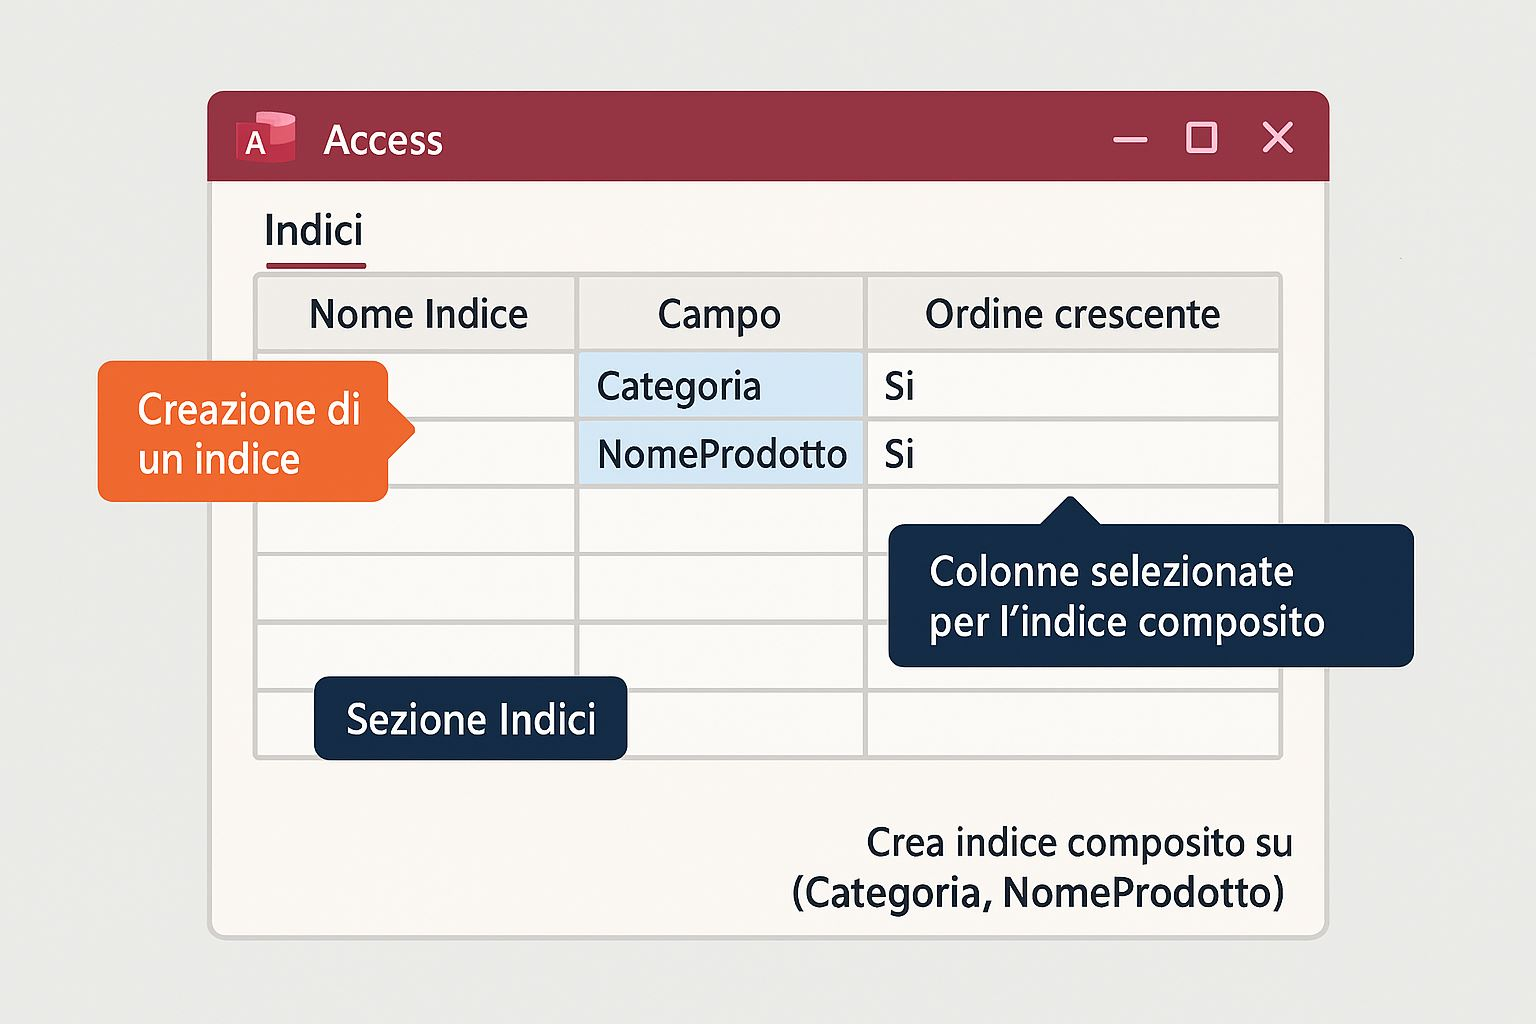This screenshot has height=1024, width=1536.
Task: Click the Access title text
Action: (383, 141)
